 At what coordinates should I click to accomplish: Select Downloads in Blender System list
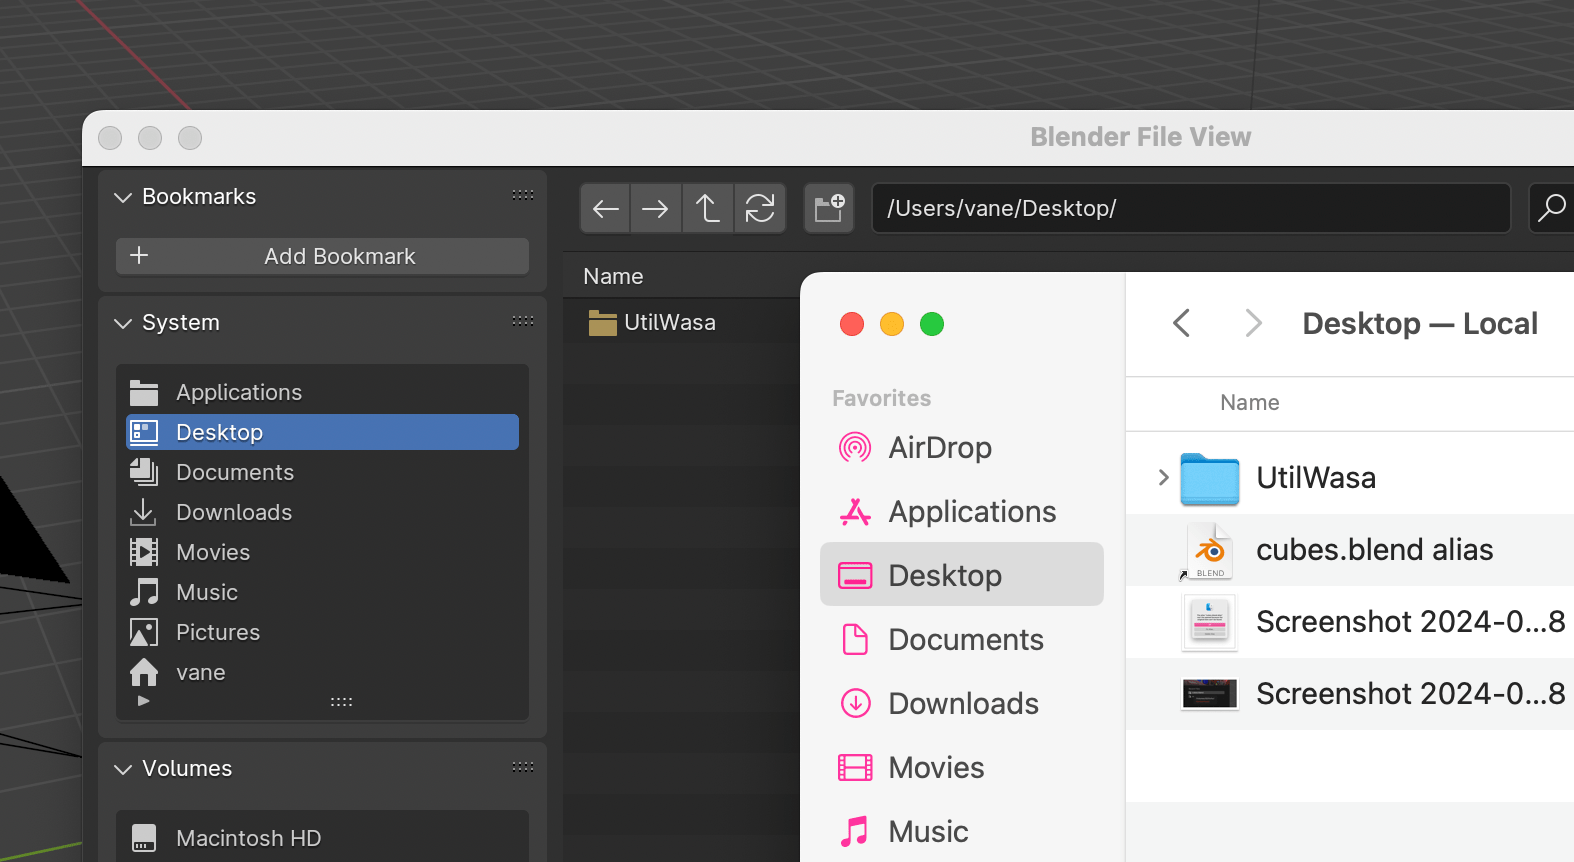(x=322, y=512)
